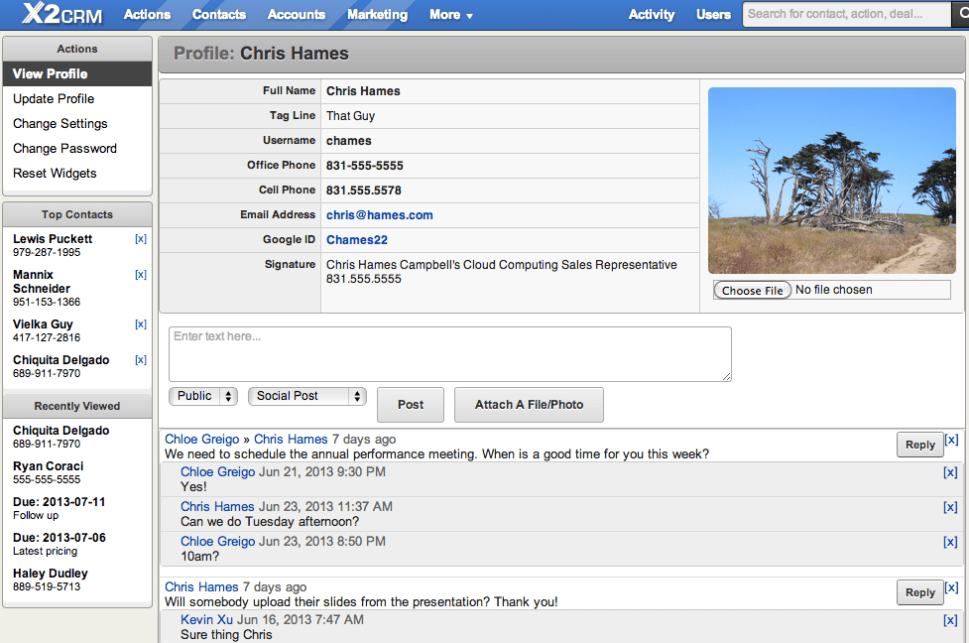Screen dimensions: 969x643
Task: Click the 'That Guy' tag line value
Action: click(x=350, y=116)
